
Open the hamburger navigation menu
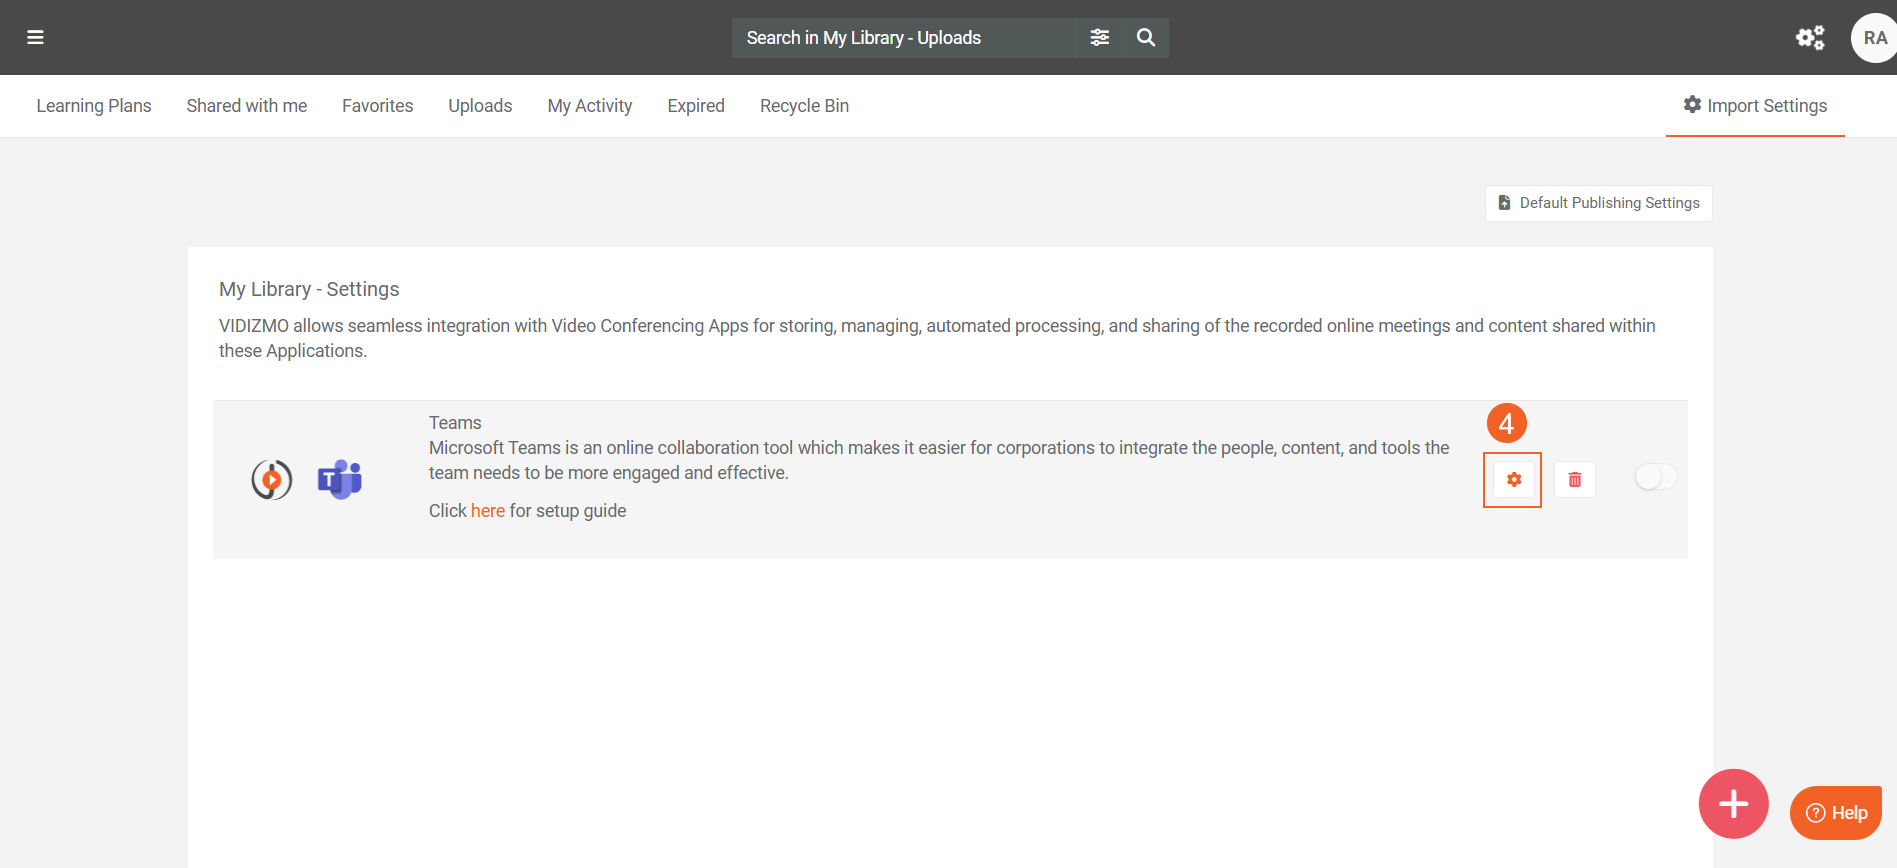click(x=35, y=38)
